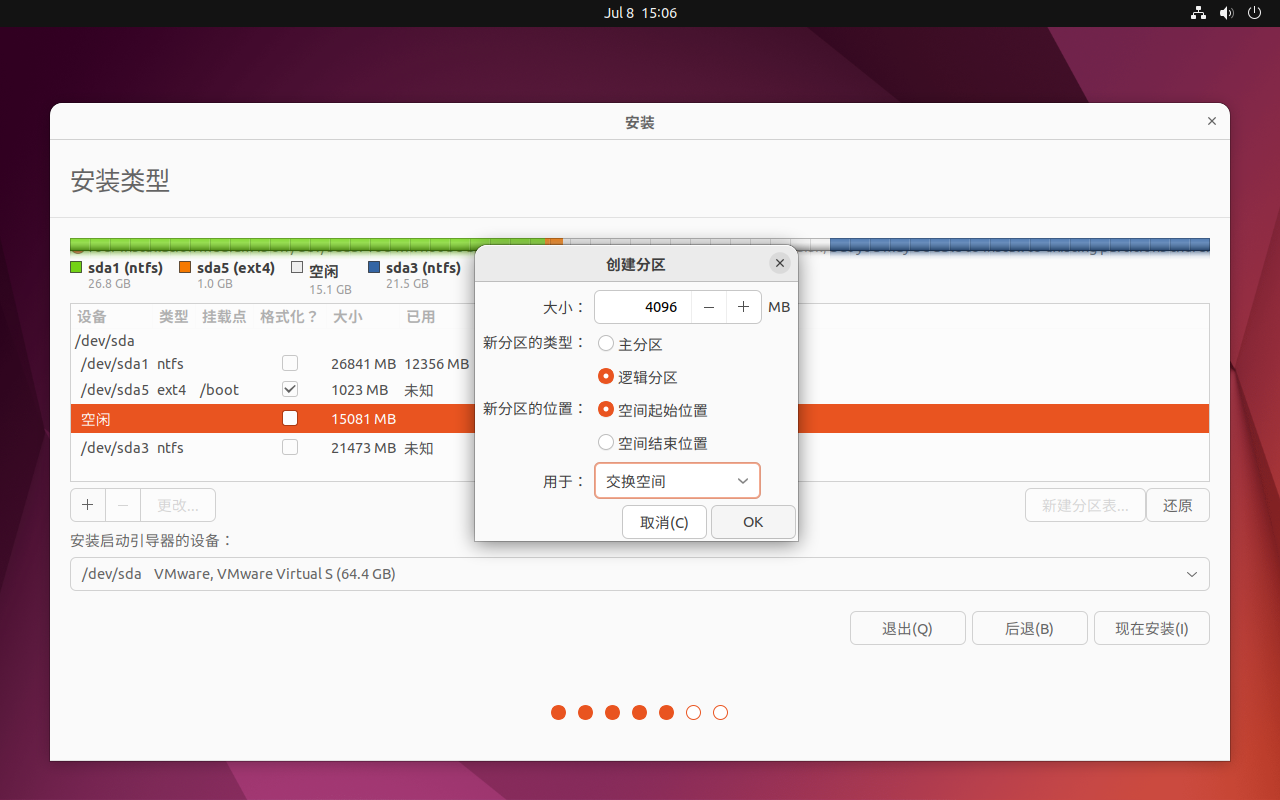Click the add partition plus button below table
The width and height of the screenshot is (1280, 800).
[x=88, y=505]
